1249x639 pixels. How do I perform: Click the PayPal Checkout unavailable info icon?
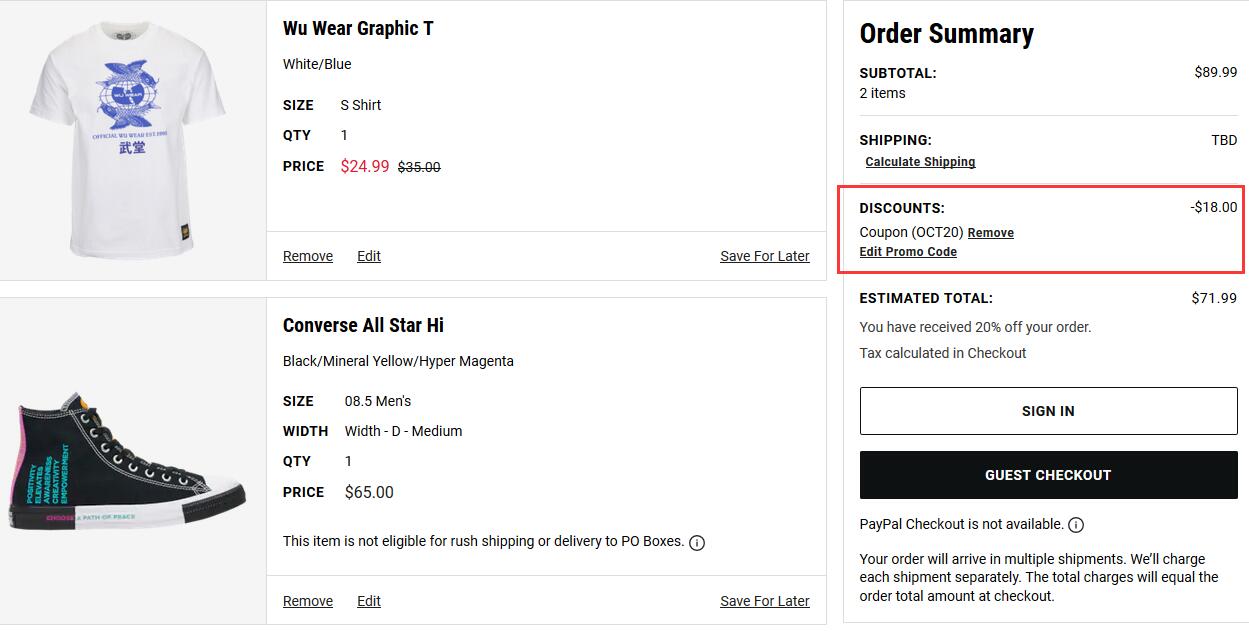click(x=1076, y=525)
